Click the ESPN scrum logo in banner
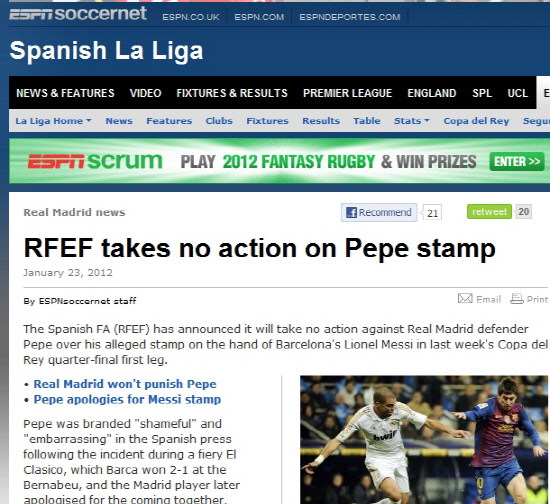The height and width of the screenshot is (504, 550). tap(95, 161)
